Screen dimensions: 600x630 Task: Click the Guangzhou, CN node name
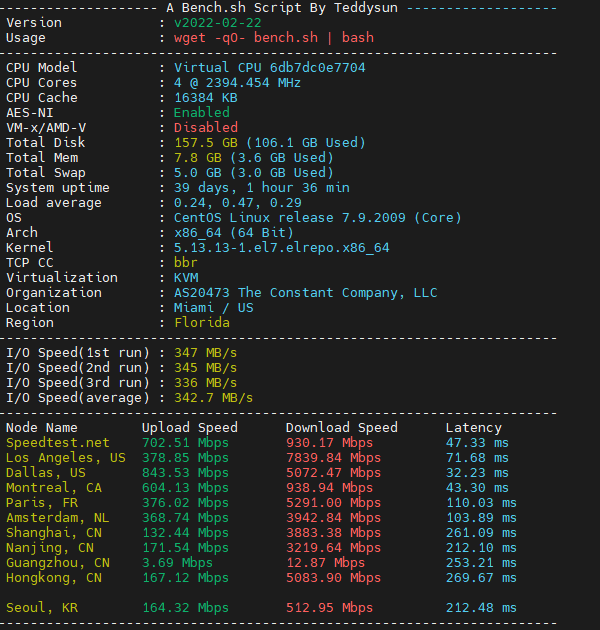[57, 563]
